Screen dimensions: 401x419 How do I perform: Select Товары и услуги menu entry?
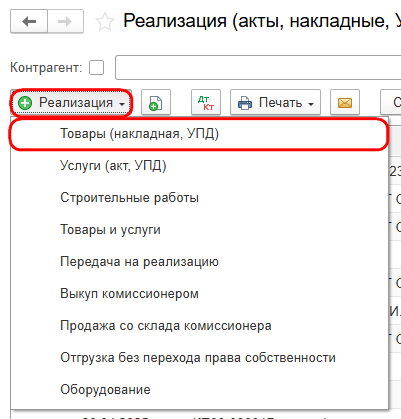pyautogui.click(x=199, y=230)
